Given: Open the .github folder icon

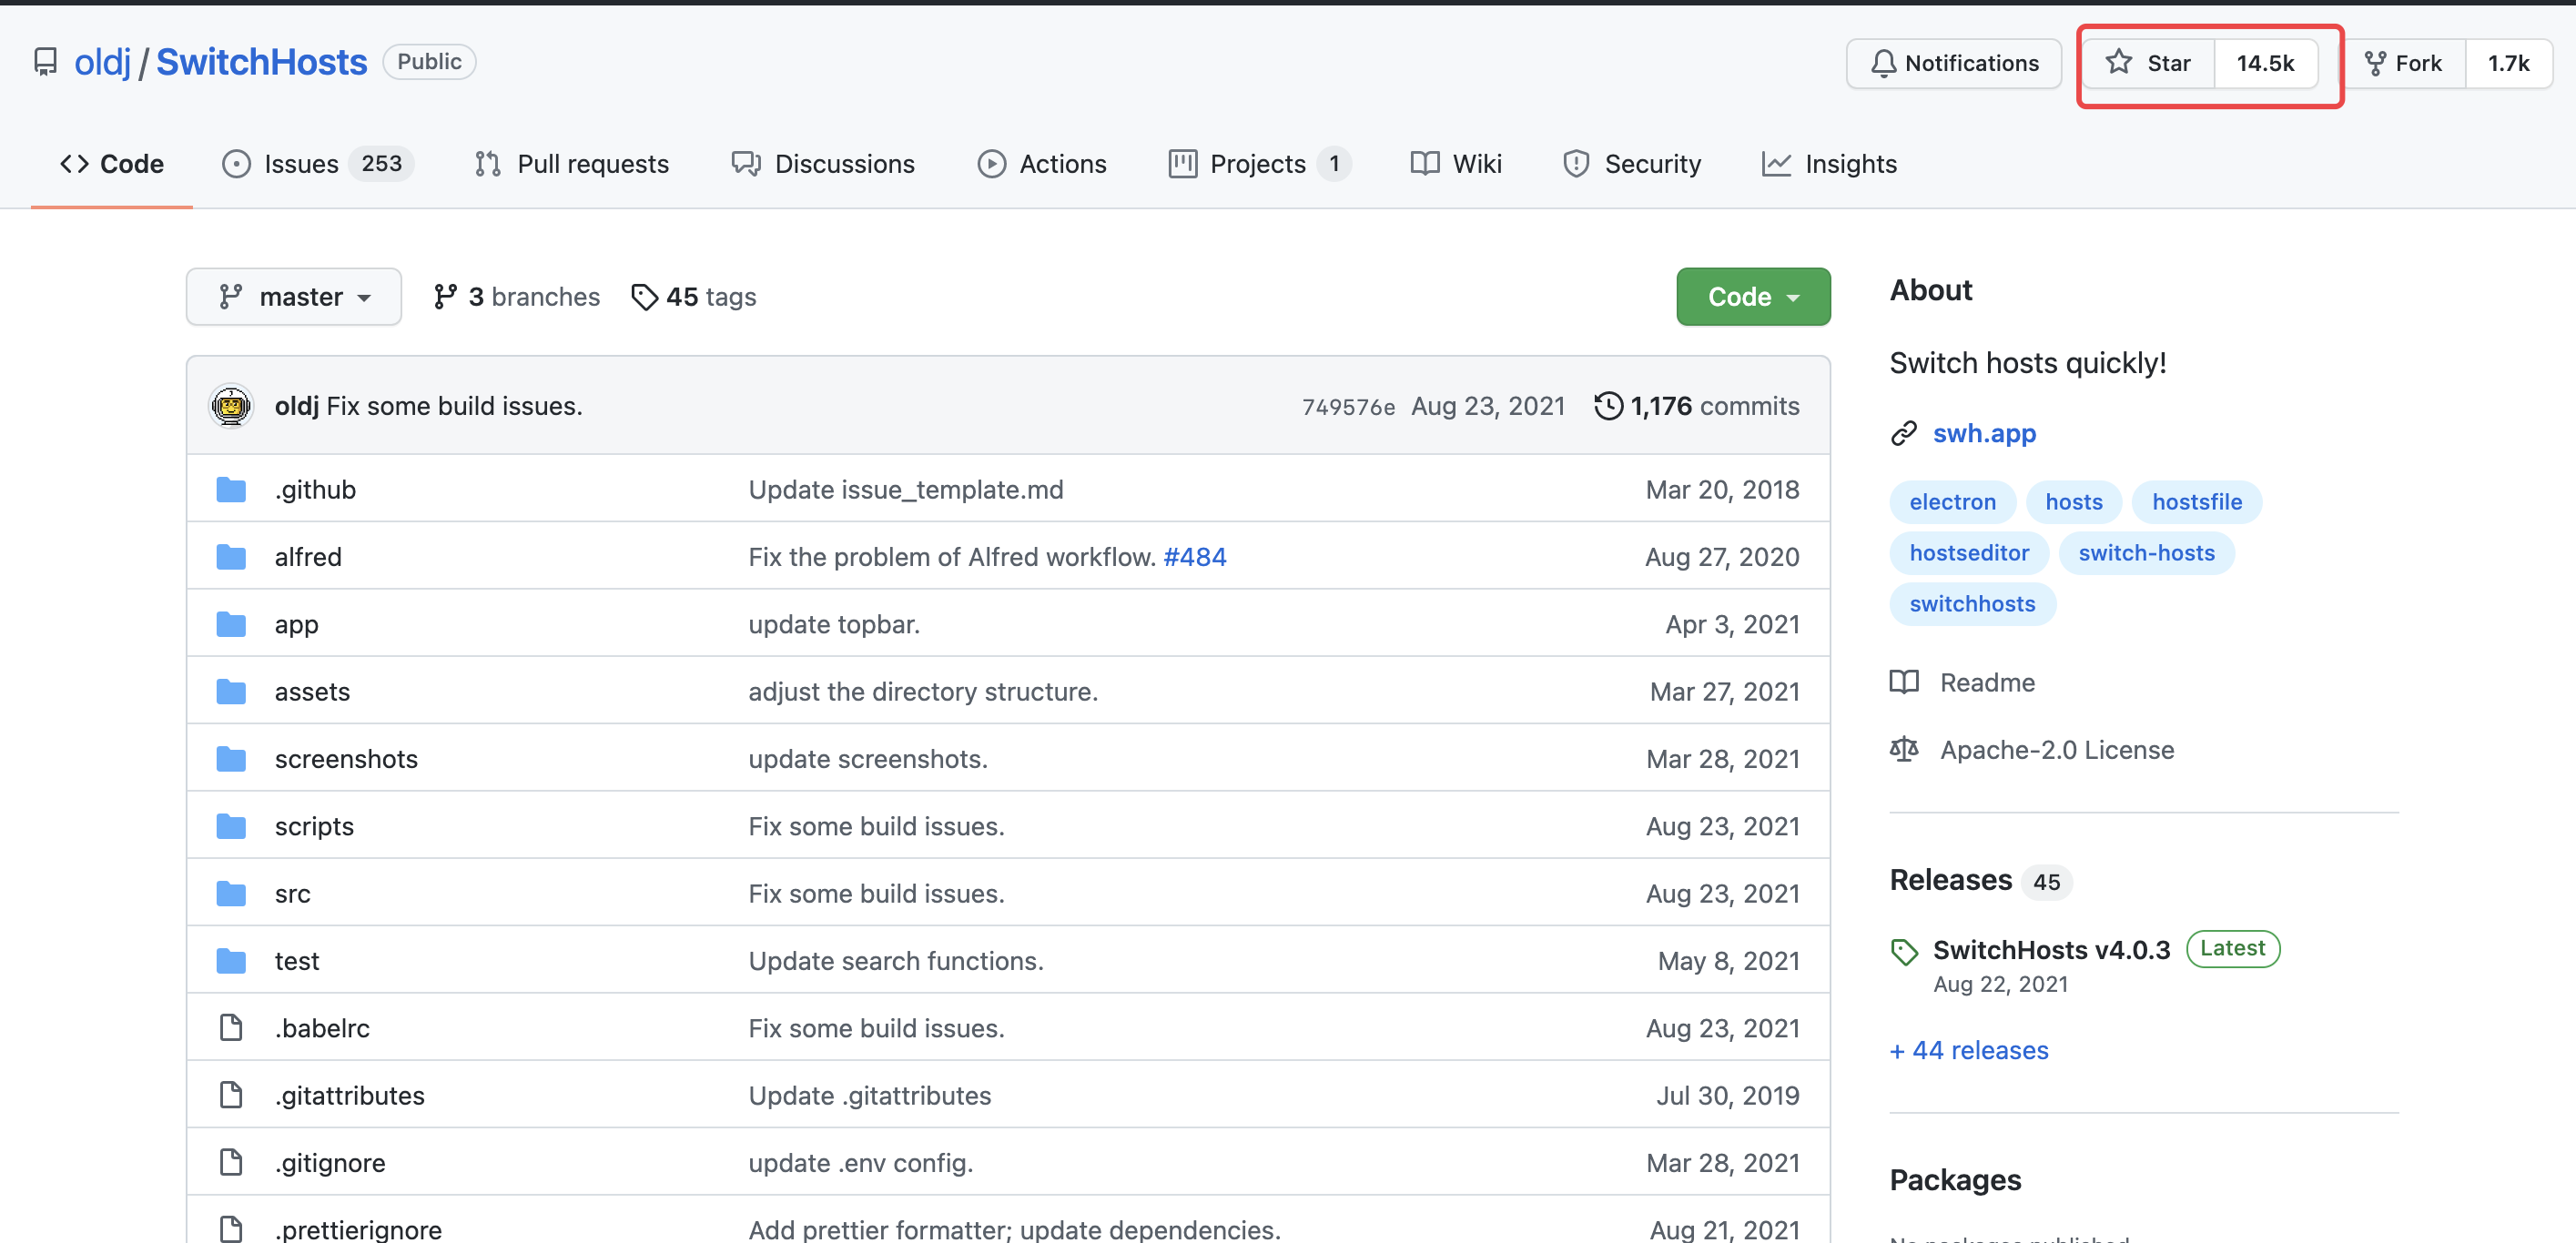Looking at the screenshot, I should tap(231, 490).
